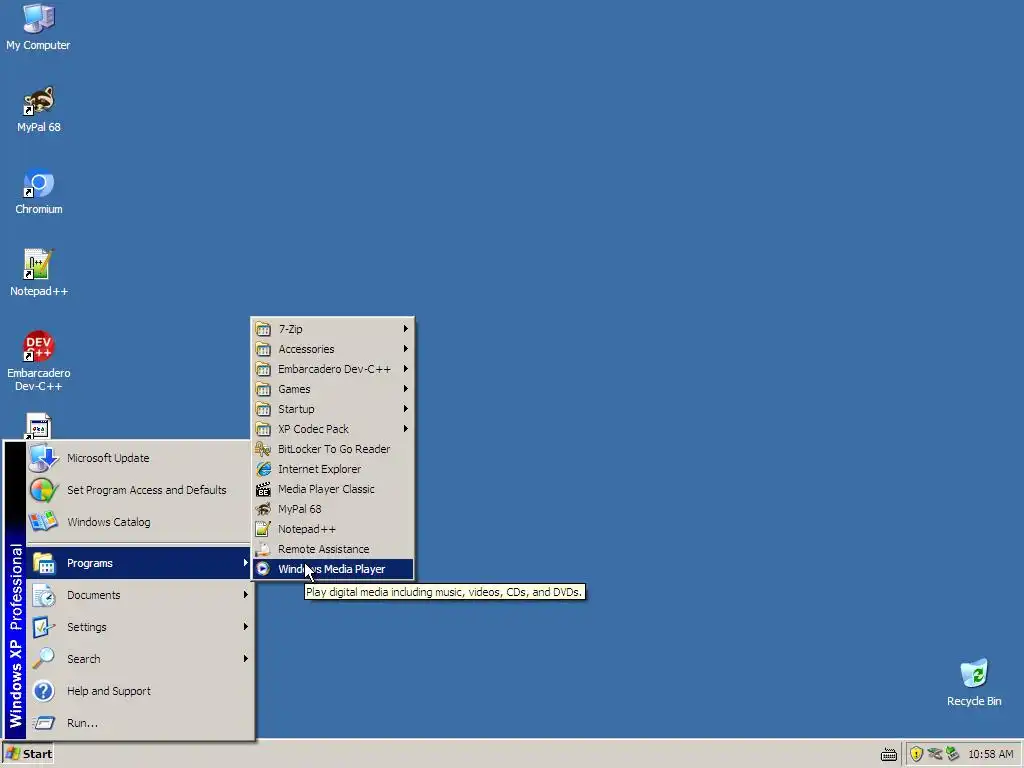Expand Embarcadero Dev-C++ folder in Programs menu

pos(333,369)
